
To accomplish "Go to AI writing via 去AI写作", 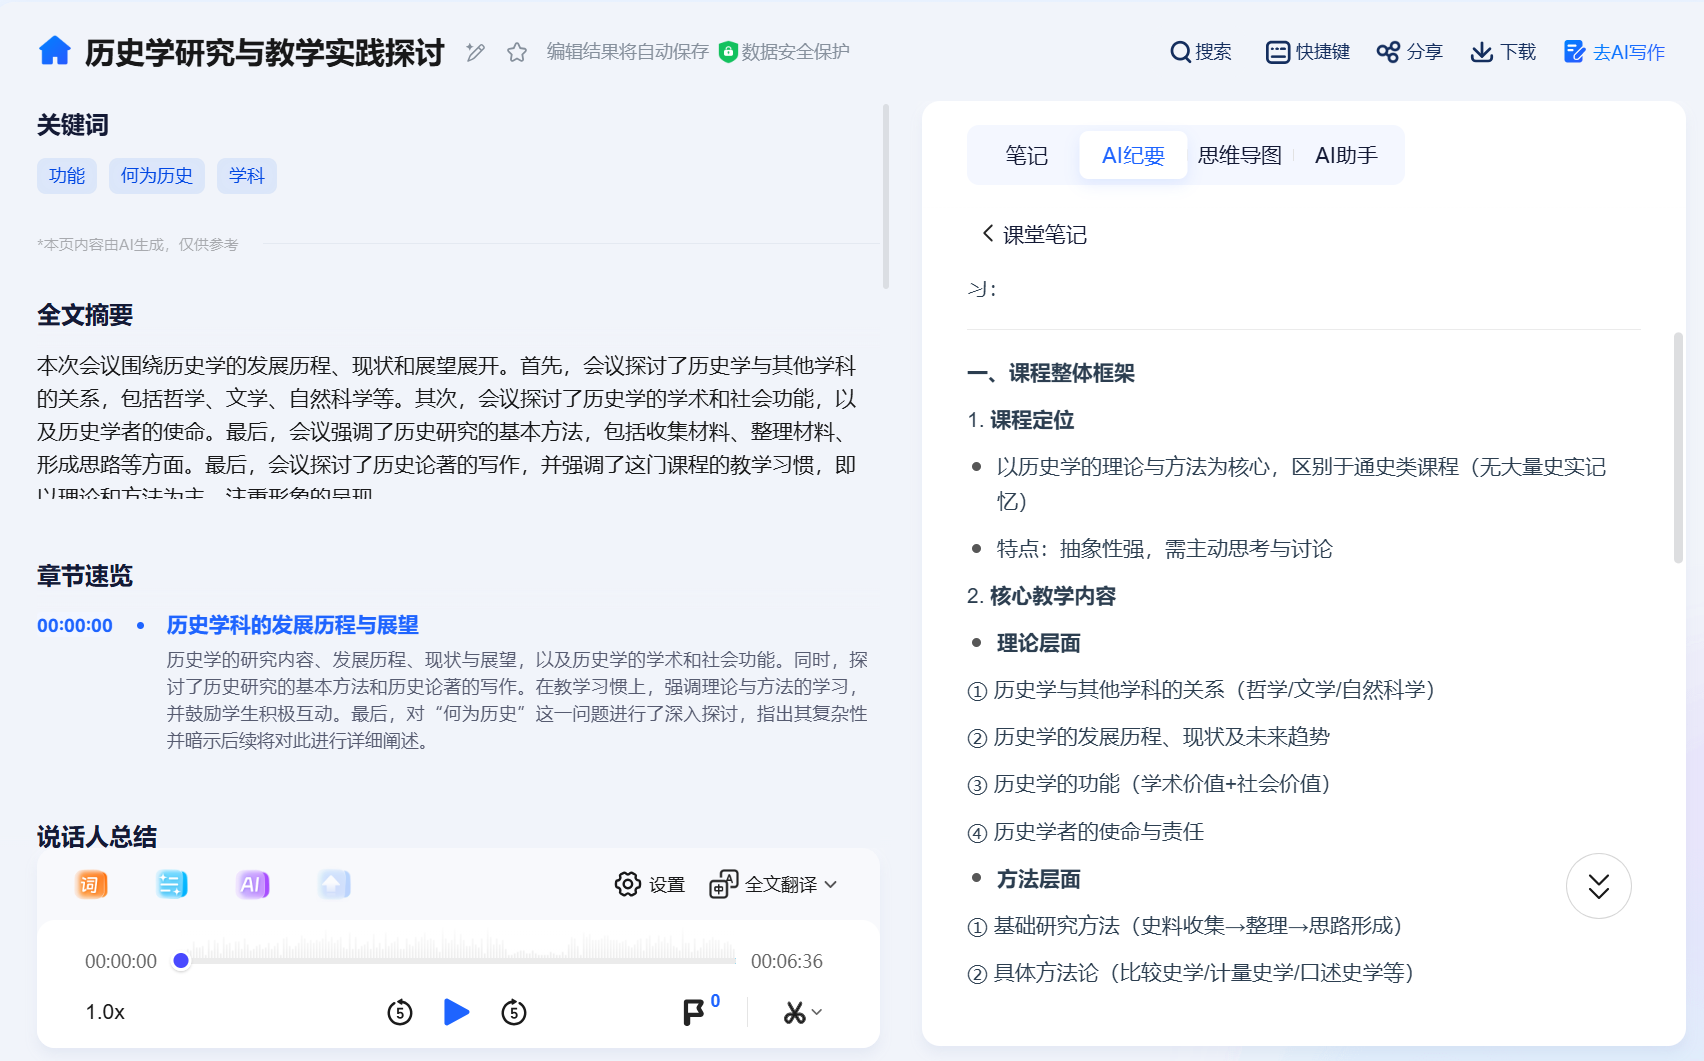I will pyautogui.click(x=1614, y=52).
